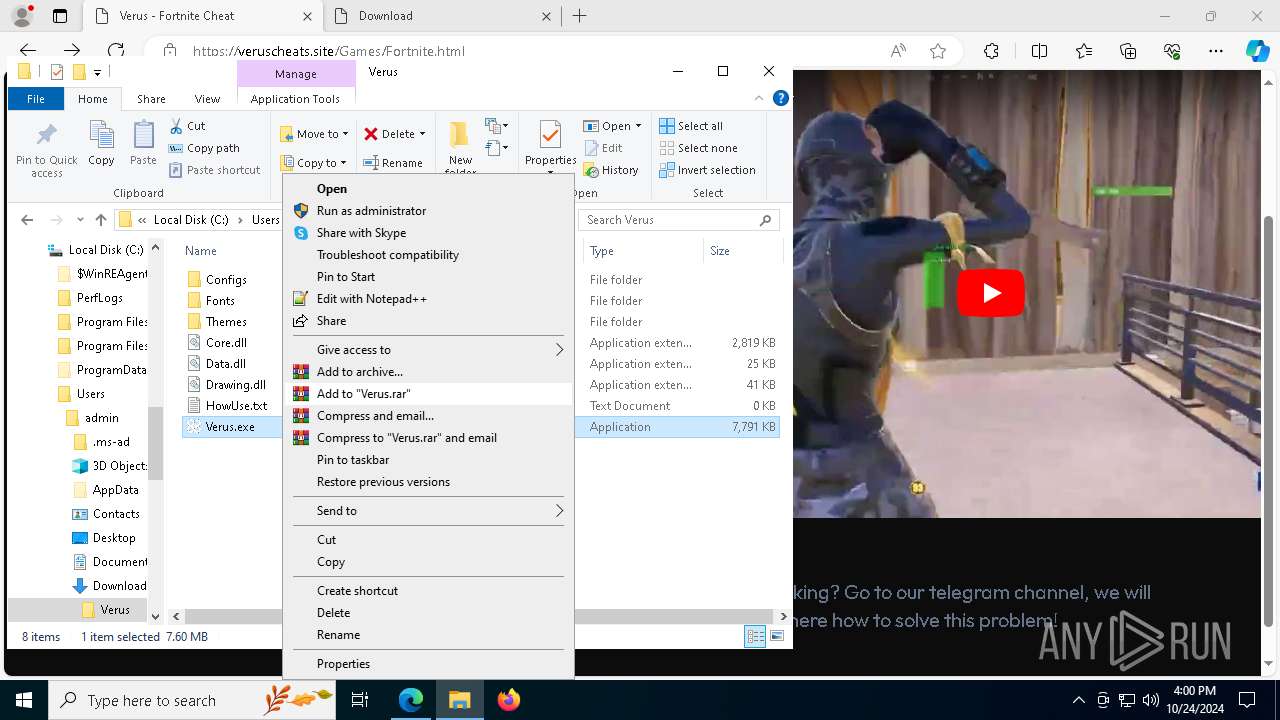Select Create shortcut in context menu
Viewport: 1280px width, 720px height.
pyautogui.click(x=357, y=591)
